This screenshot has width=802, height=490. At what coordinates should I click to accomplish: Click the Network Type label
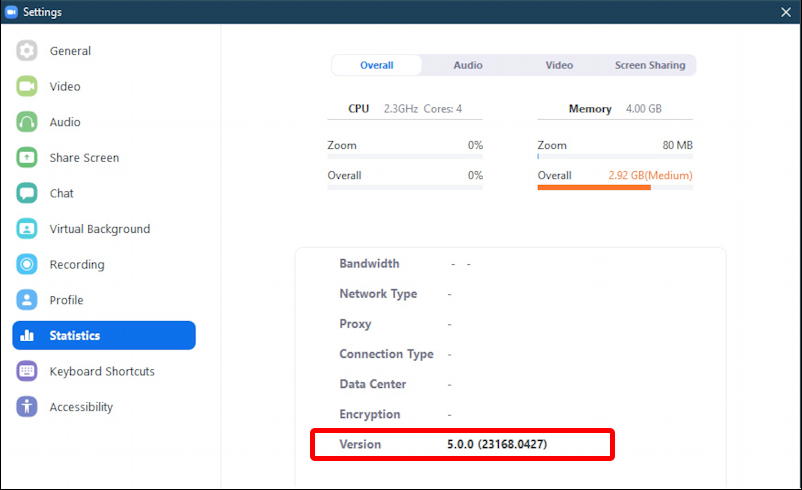[x=378, y=294]
